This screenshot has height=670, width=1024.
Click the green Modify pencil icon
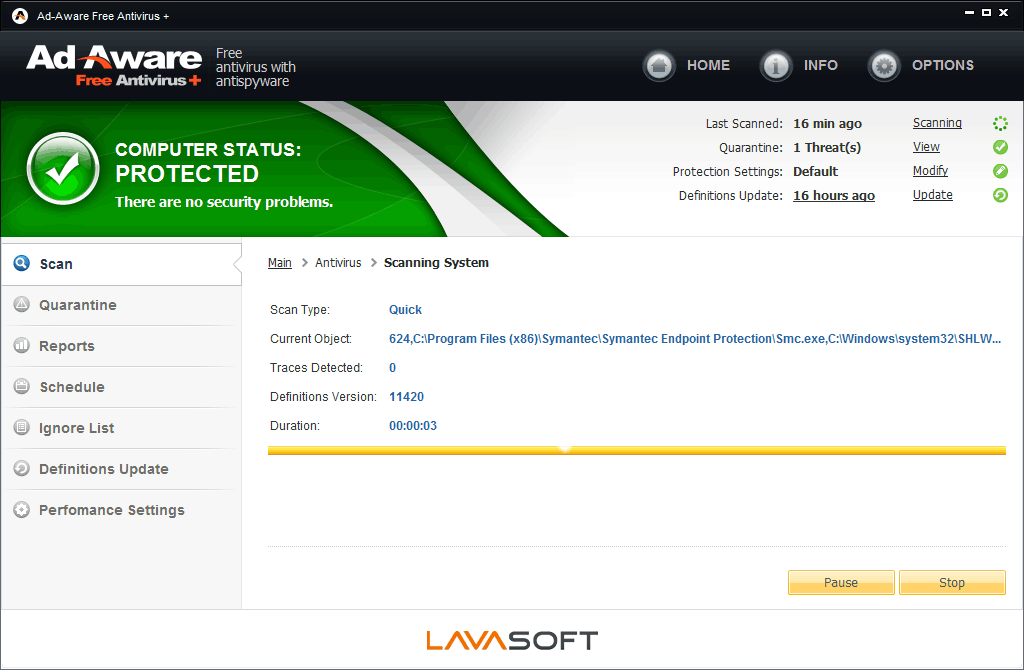click(x=1000, y=171)
